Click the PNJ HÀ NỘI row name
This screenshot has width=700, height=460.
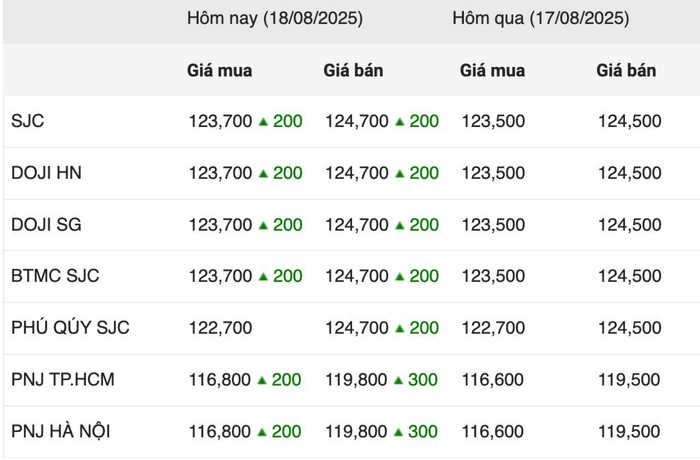pyautogui.click(x=61, y=431)
